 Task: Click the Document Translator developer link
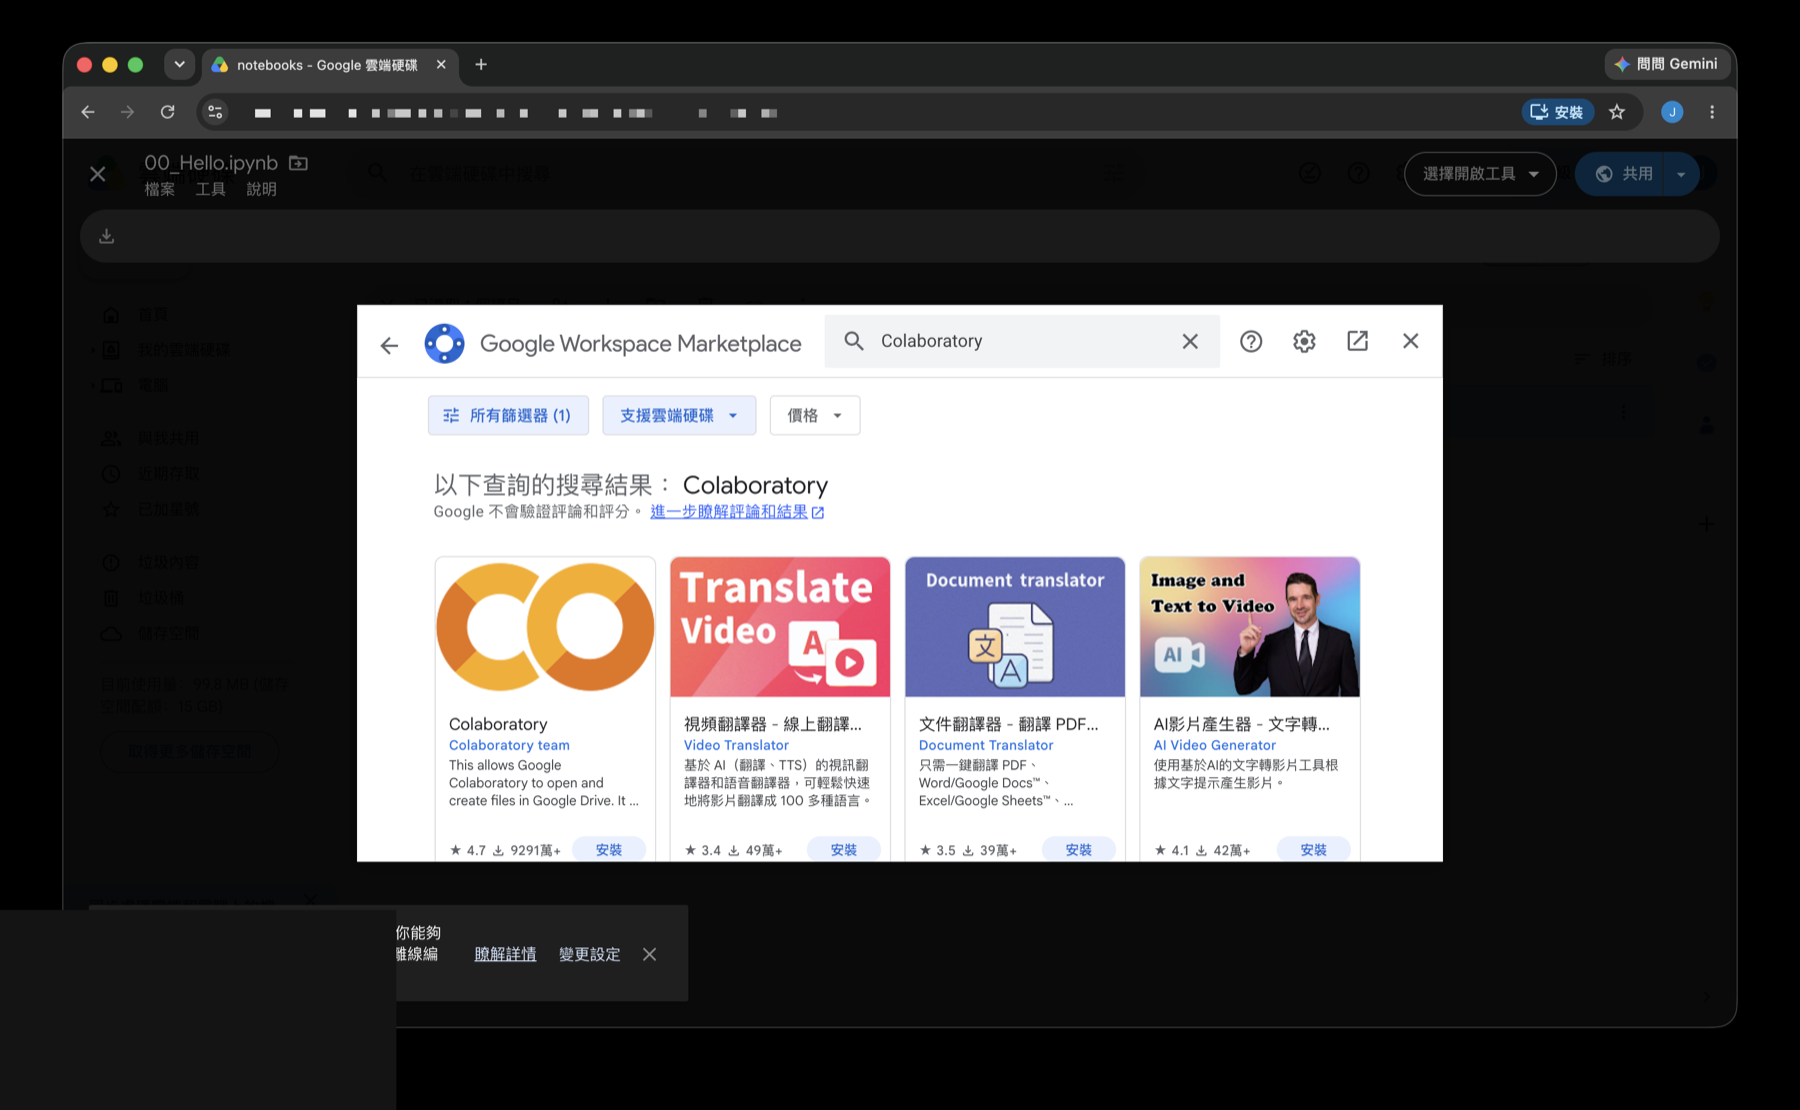coord(986,745)
